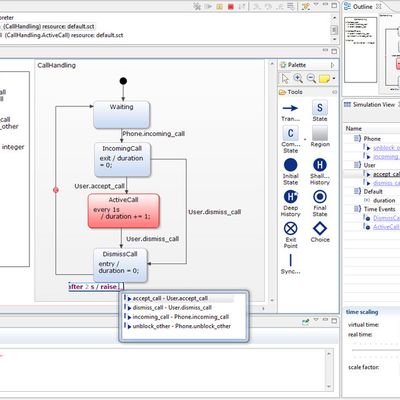400x400 pixels.
Task: Click the yellow Suspend button in debug toolbar
Action: click(219, 6)
